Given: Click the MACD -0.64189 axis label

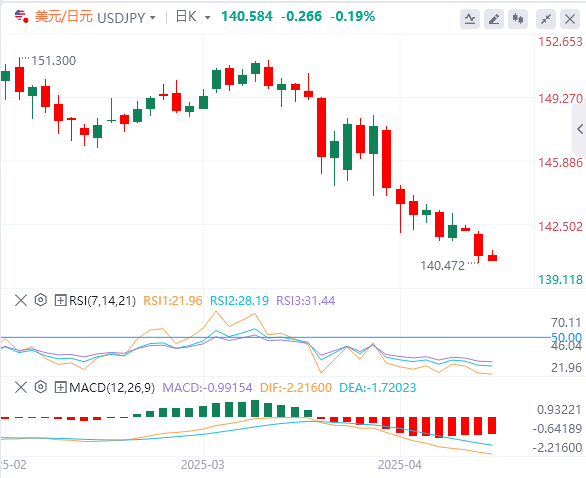Looking at the screenshot, I should [557, 429].
